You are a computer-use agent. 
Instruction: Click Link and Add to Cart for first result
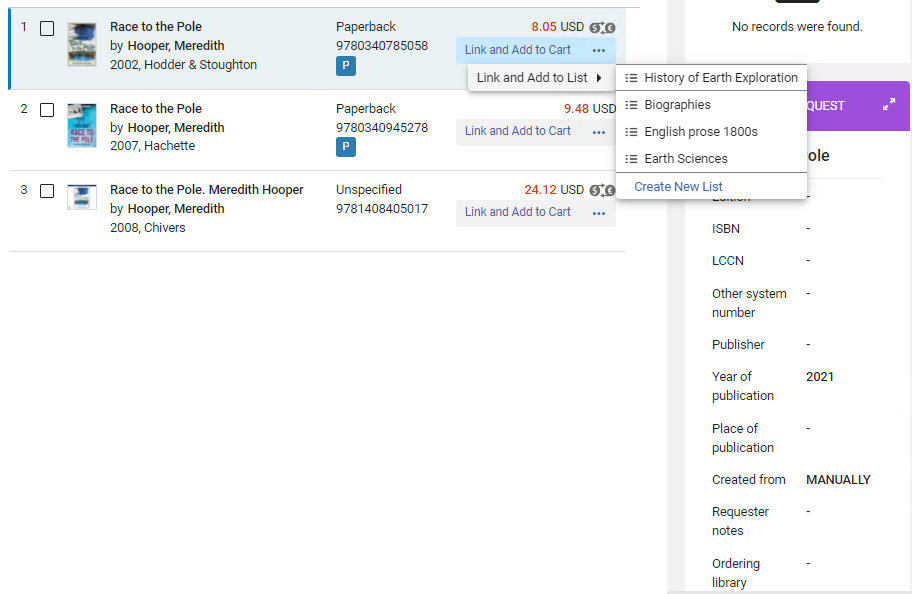coord(518,50)
